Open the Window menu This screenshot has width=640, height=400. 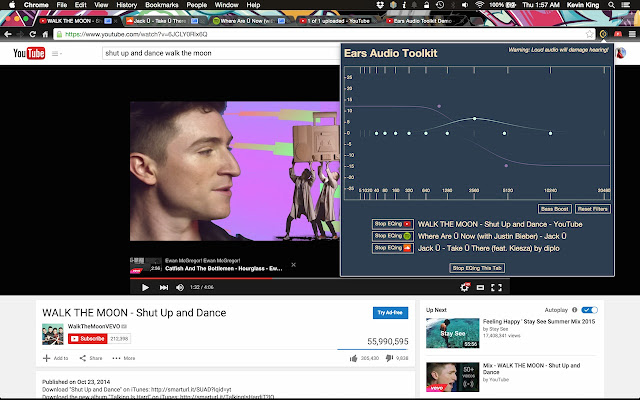point(227,5)
